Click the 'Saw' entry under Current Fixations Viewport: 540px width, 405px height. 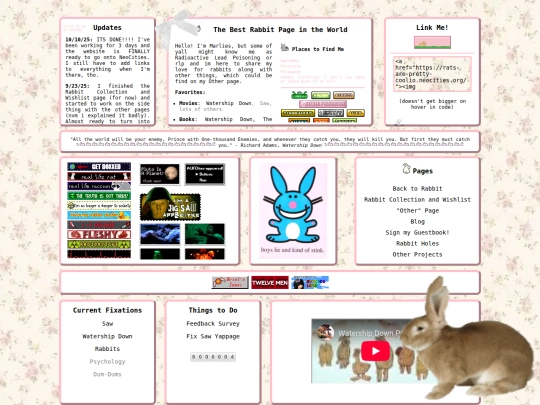click(107, 324)
